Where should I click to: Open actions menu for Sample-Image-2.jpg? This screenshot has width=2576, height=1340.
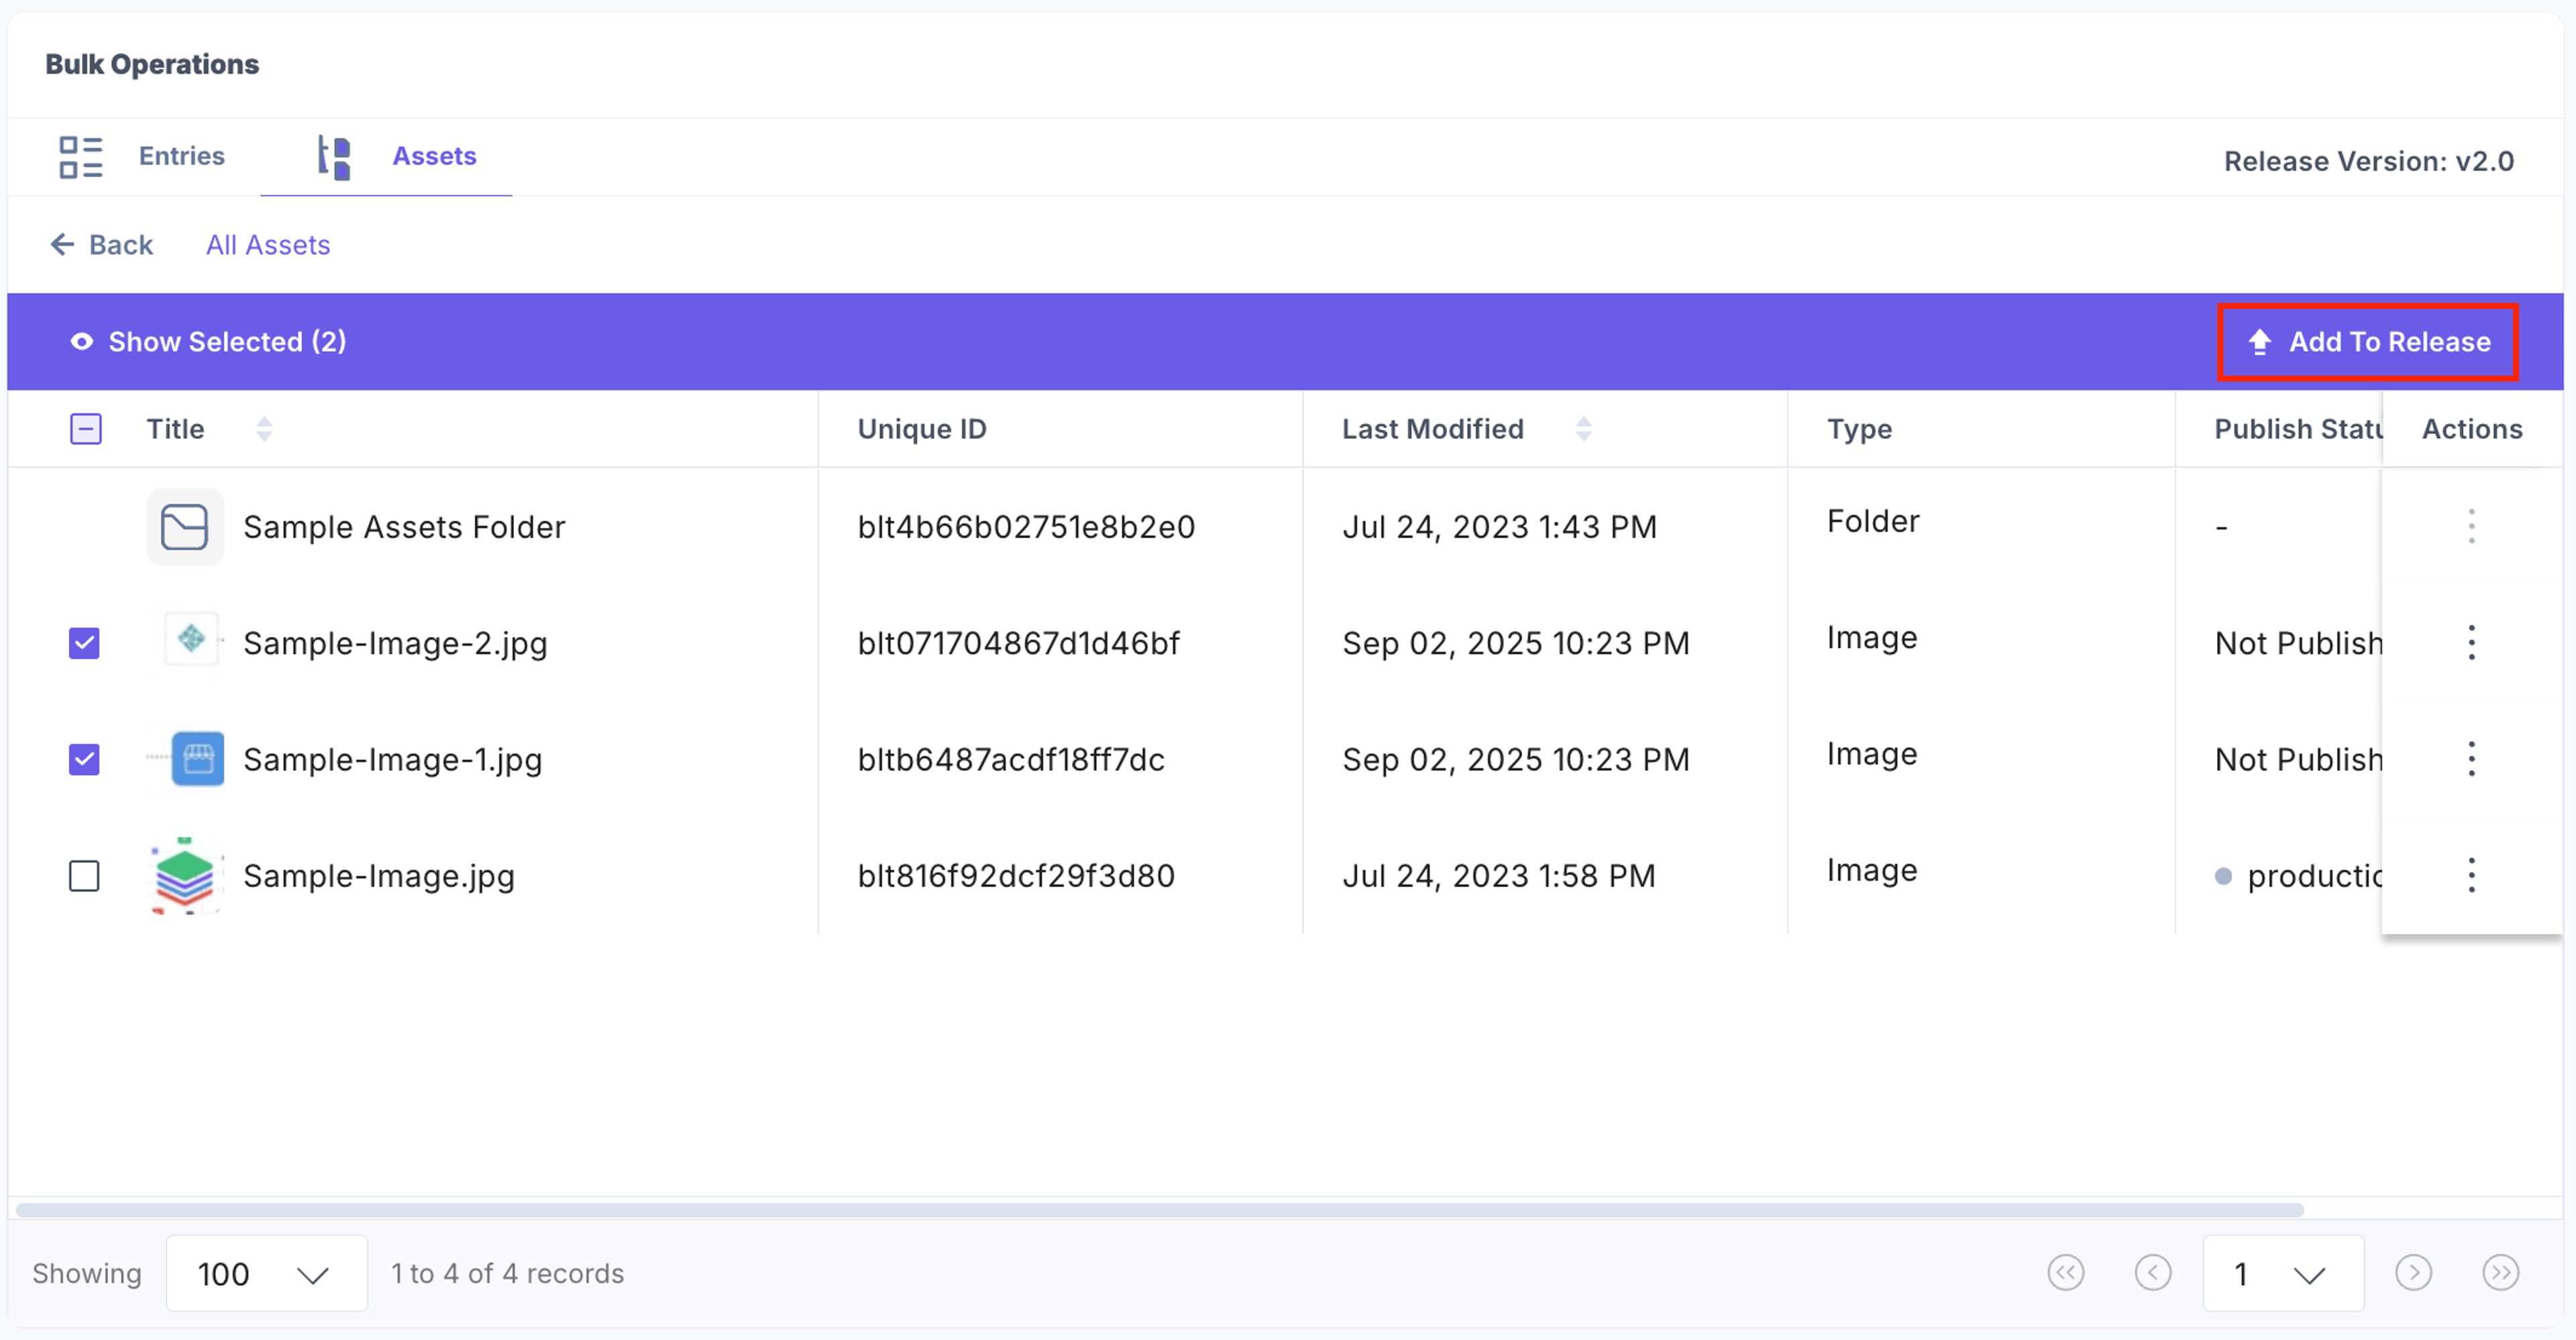2471,643
